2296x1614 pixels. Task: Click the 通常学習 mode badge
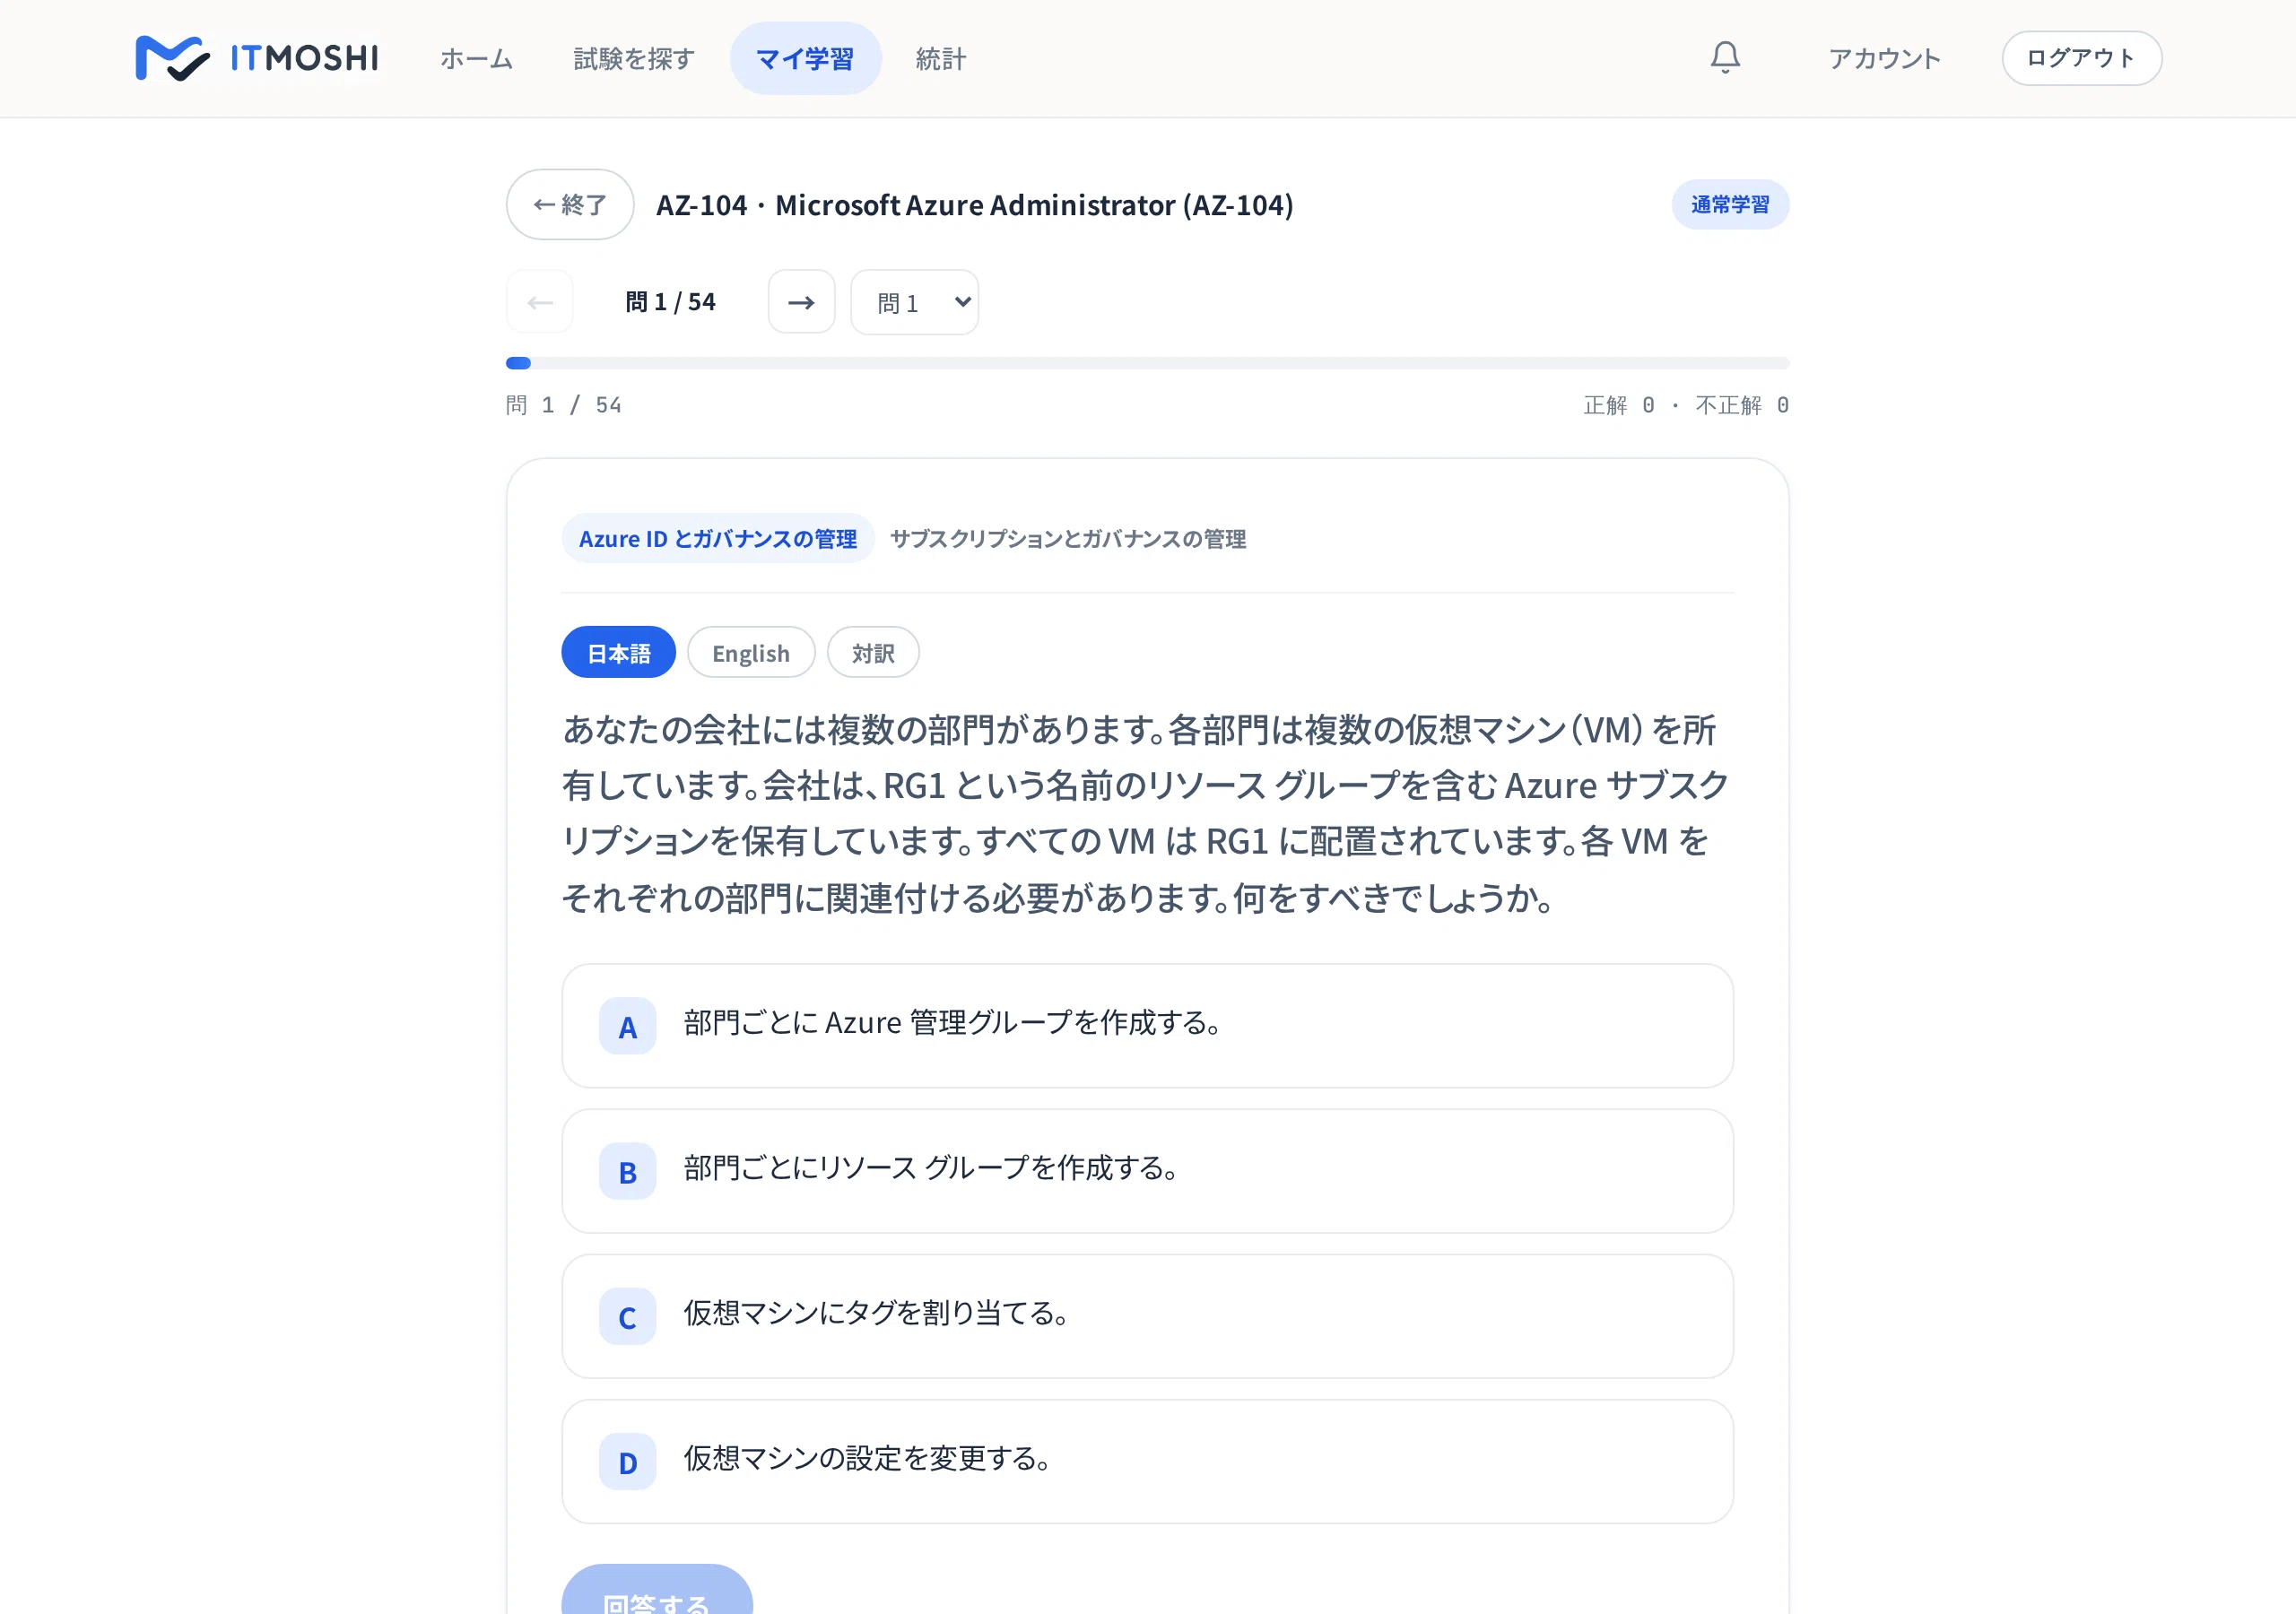1730,204
